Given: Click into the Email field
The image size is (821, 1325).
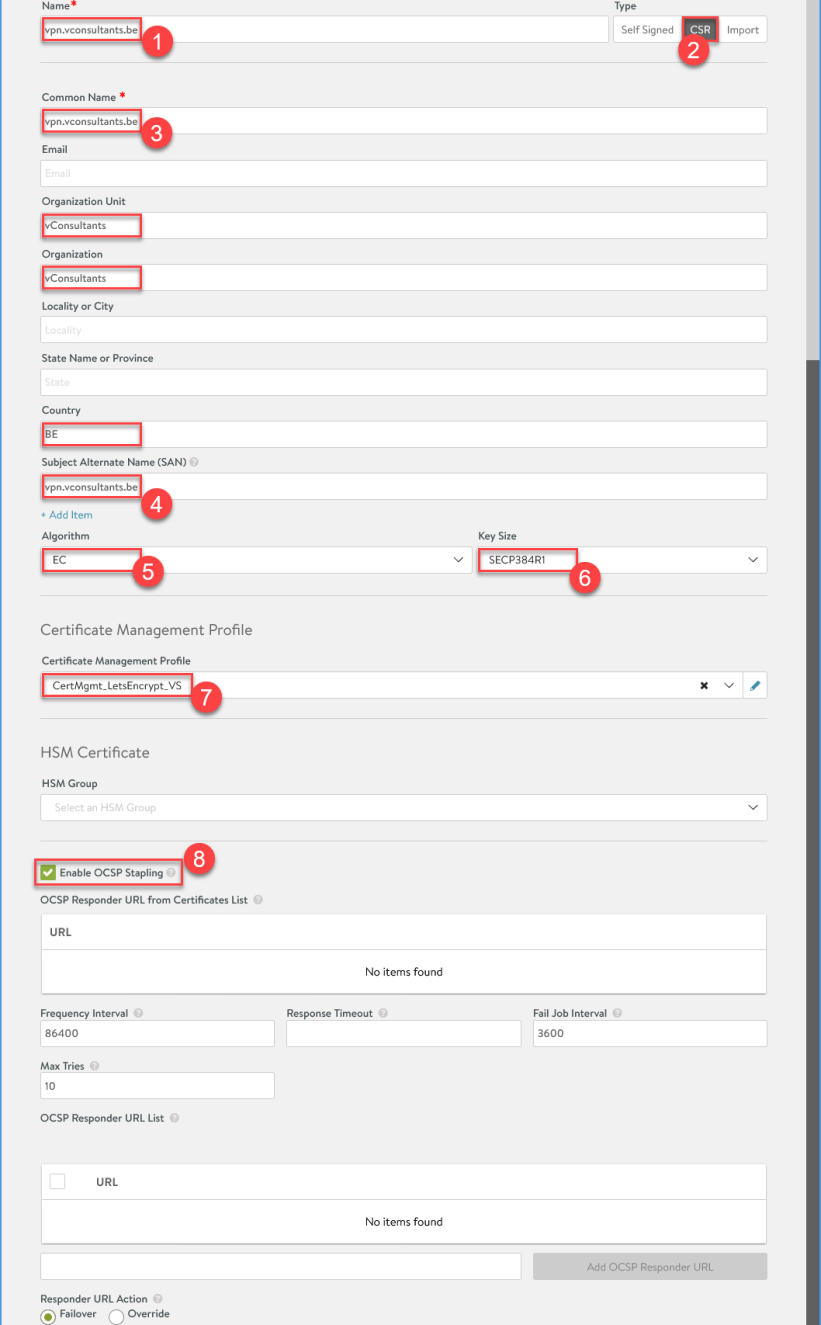Looking at the screenshot, I should (x=404, y=173).
